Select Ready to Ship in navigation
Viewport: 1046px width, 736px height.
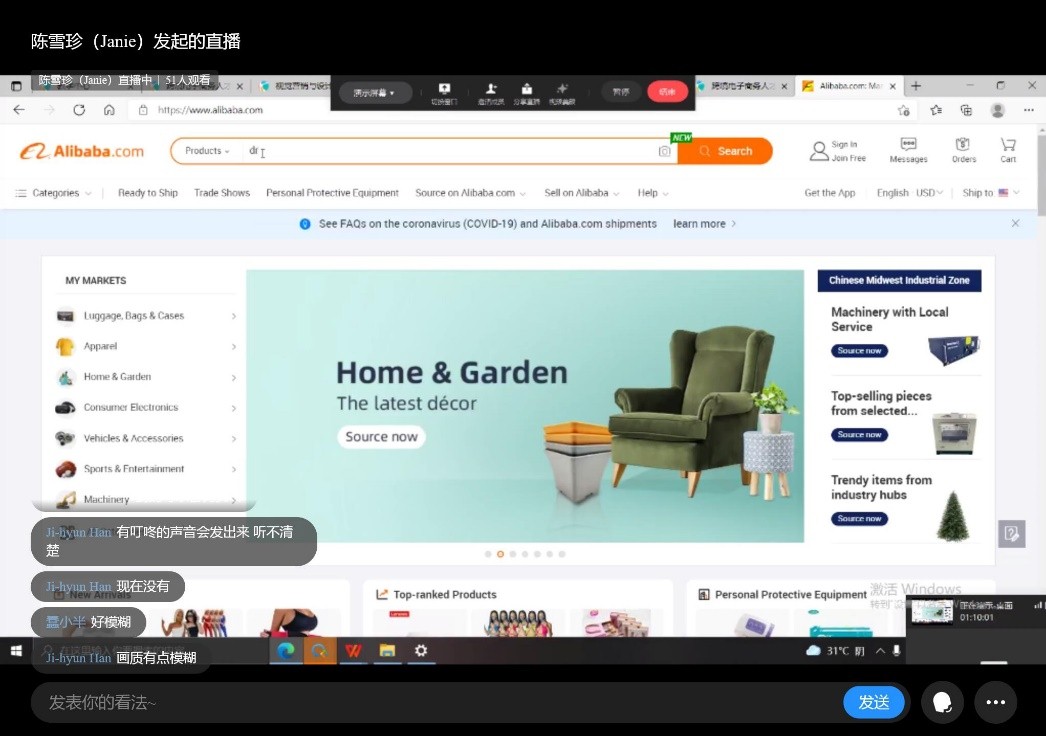tap(148, 193)
